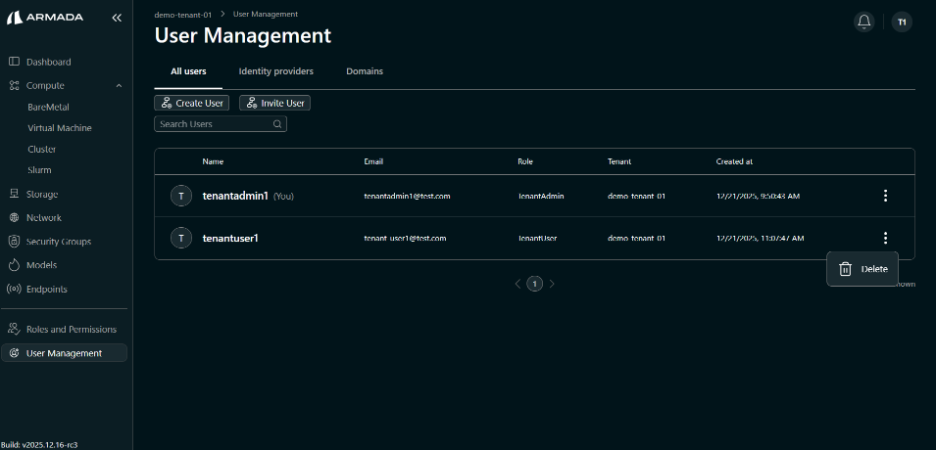Switch to the Identity providers tab

point(276,72)
